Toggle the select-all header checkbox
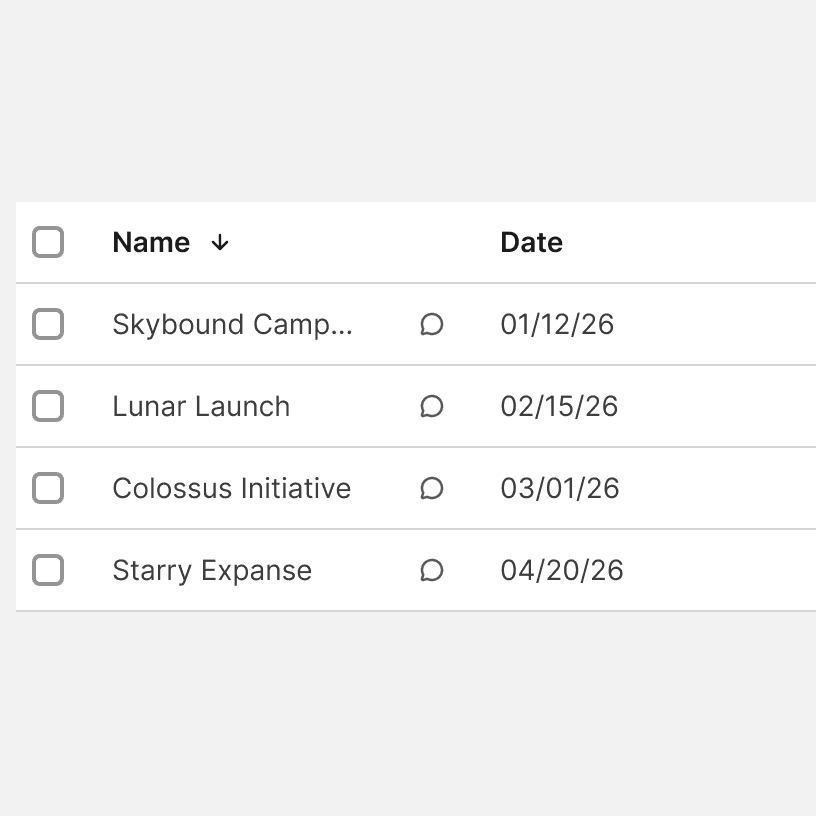The image size is (816, 816). (48, 243)
